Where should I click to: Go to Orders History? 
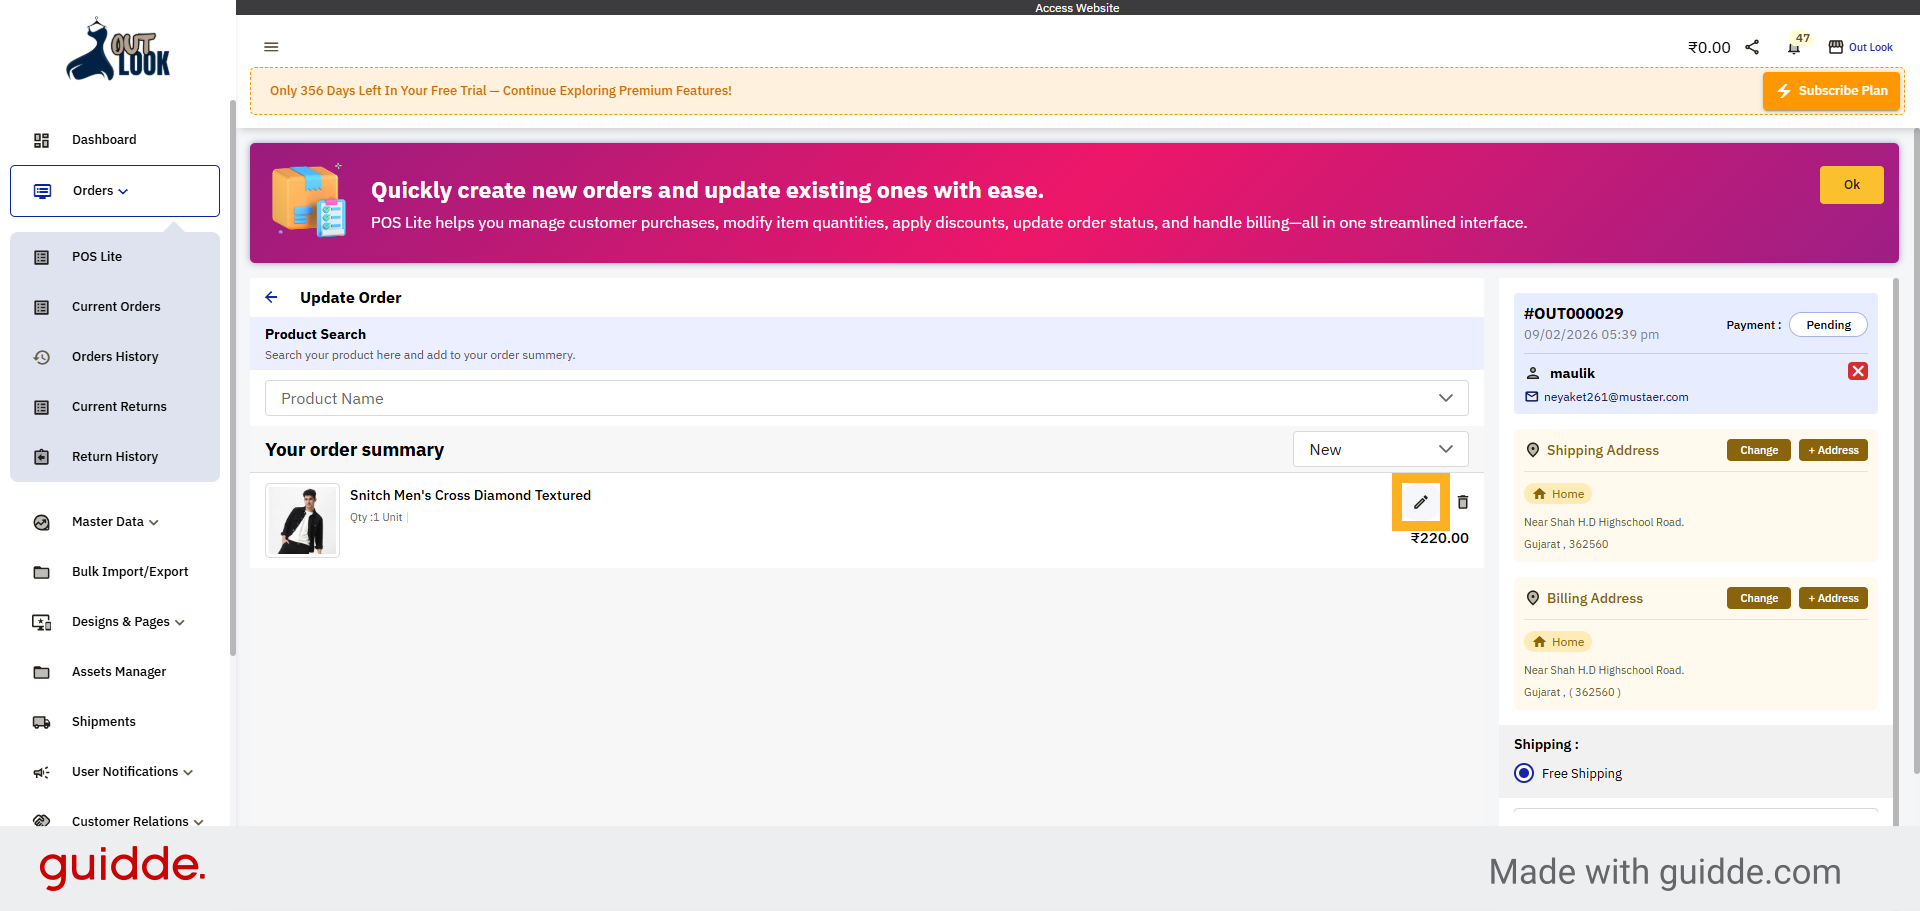click(x=115, y=357)
